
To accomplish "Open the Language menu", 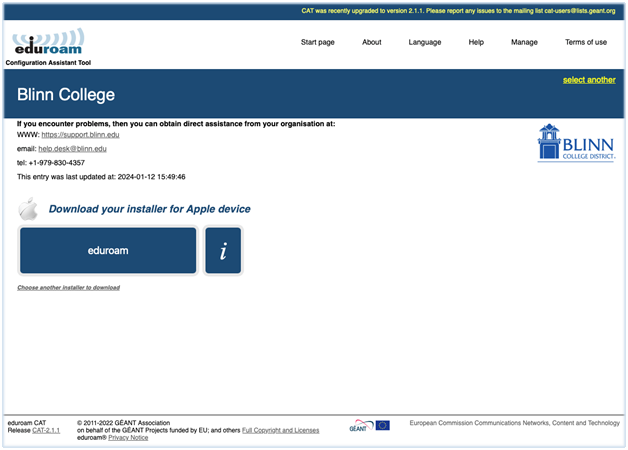I will pyautogui.click(x=425, y=42).
